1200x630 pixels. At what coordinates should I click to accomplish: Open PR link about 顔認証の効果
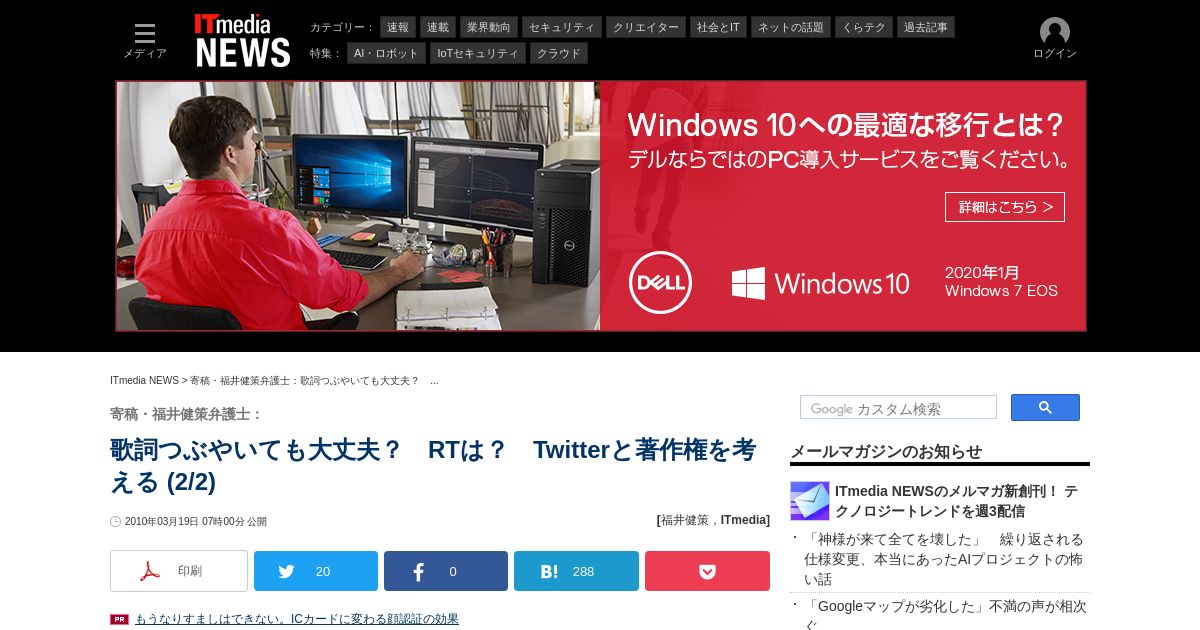pyautogui.click(x=297, y=619)
